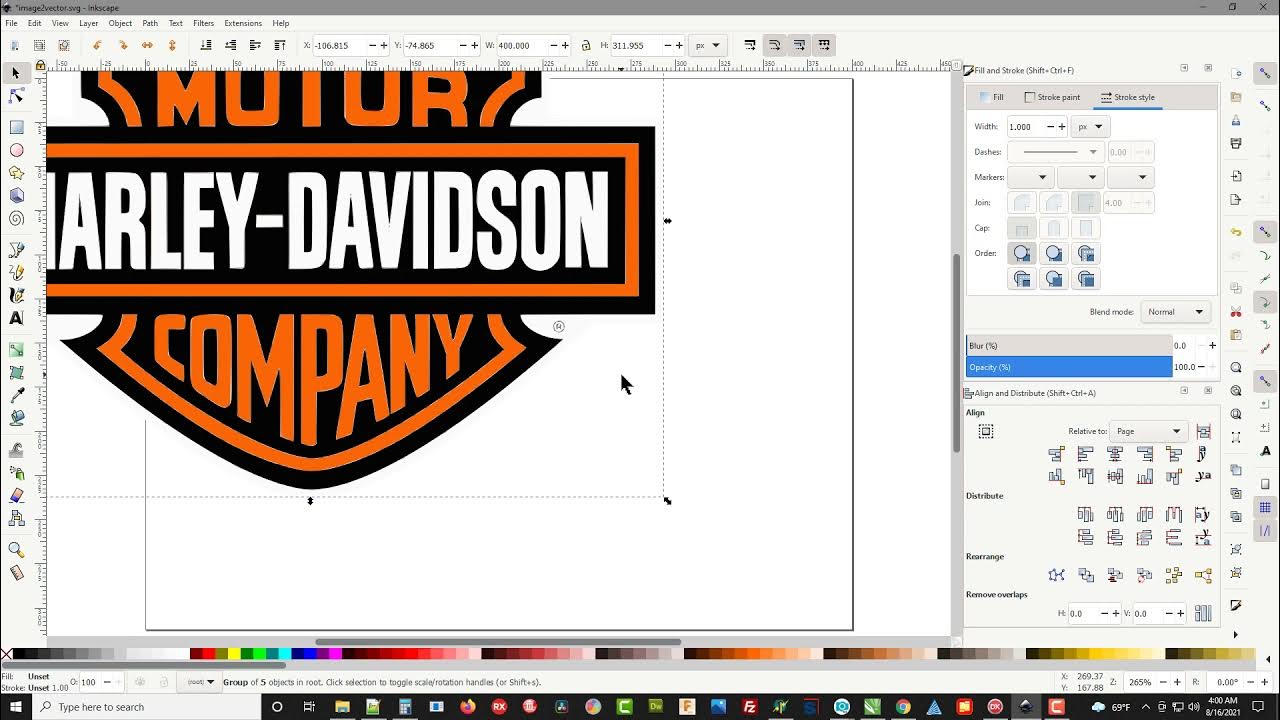Raise selection to top
This screenshot has width=1280, height=720.
point(280,45)
